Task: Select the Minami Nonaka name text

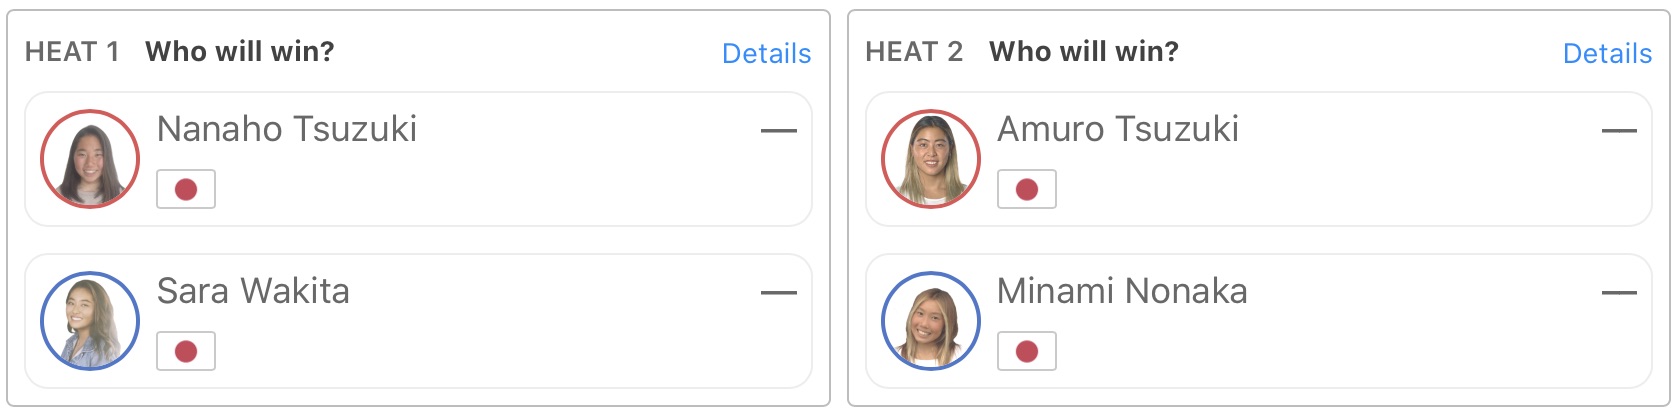Action: point(1122,291)
